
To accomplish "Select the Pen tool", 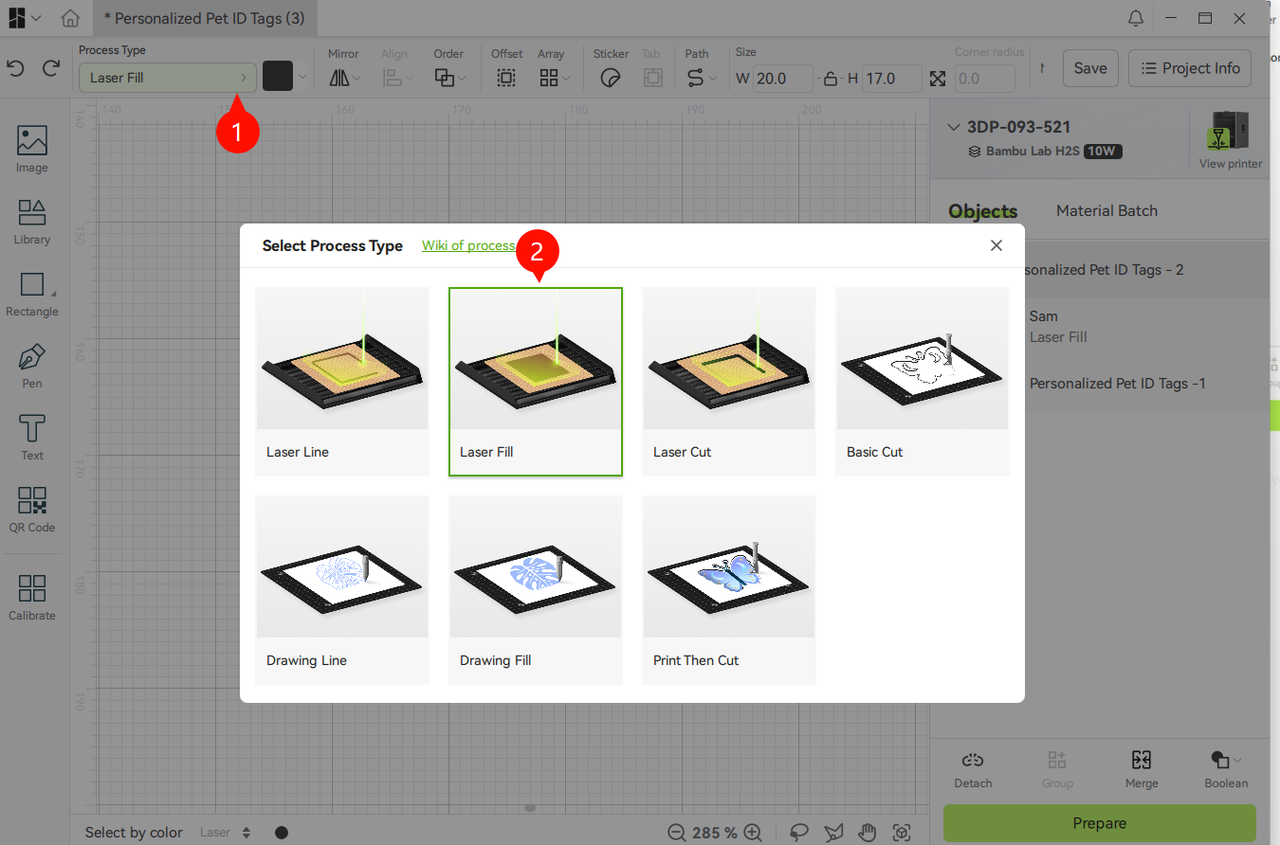I will coord(32,365).
